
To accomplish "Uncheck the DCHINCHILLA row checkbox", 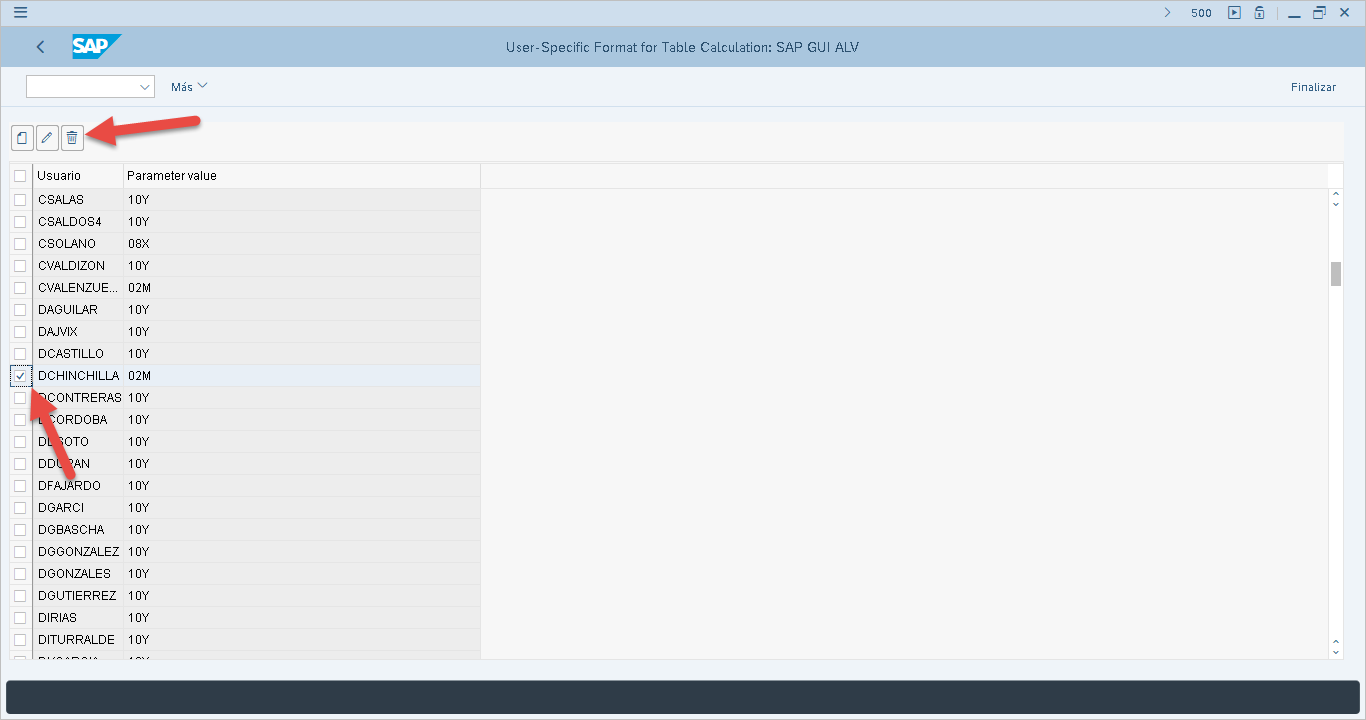I will tap(20, 375).
